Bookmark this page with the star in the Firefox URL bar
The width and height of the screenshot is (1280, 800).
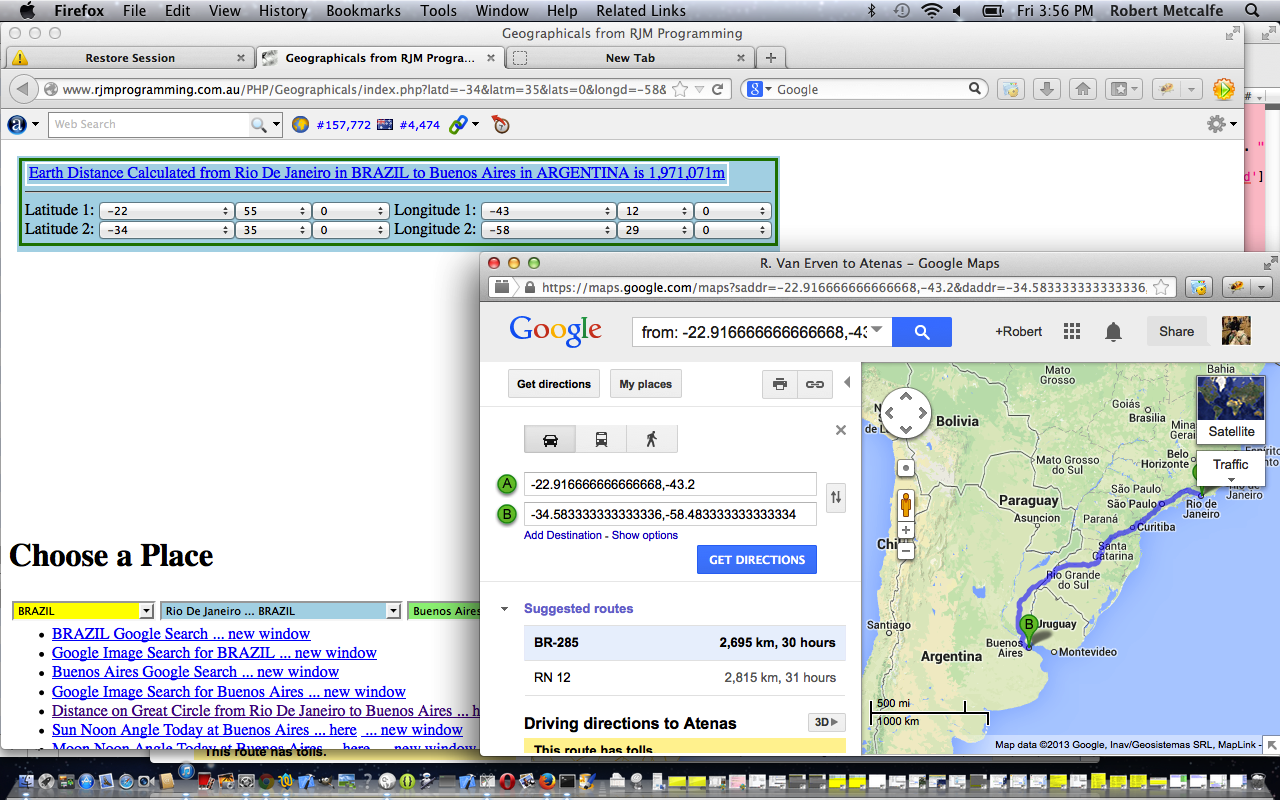tap(680, 89)
